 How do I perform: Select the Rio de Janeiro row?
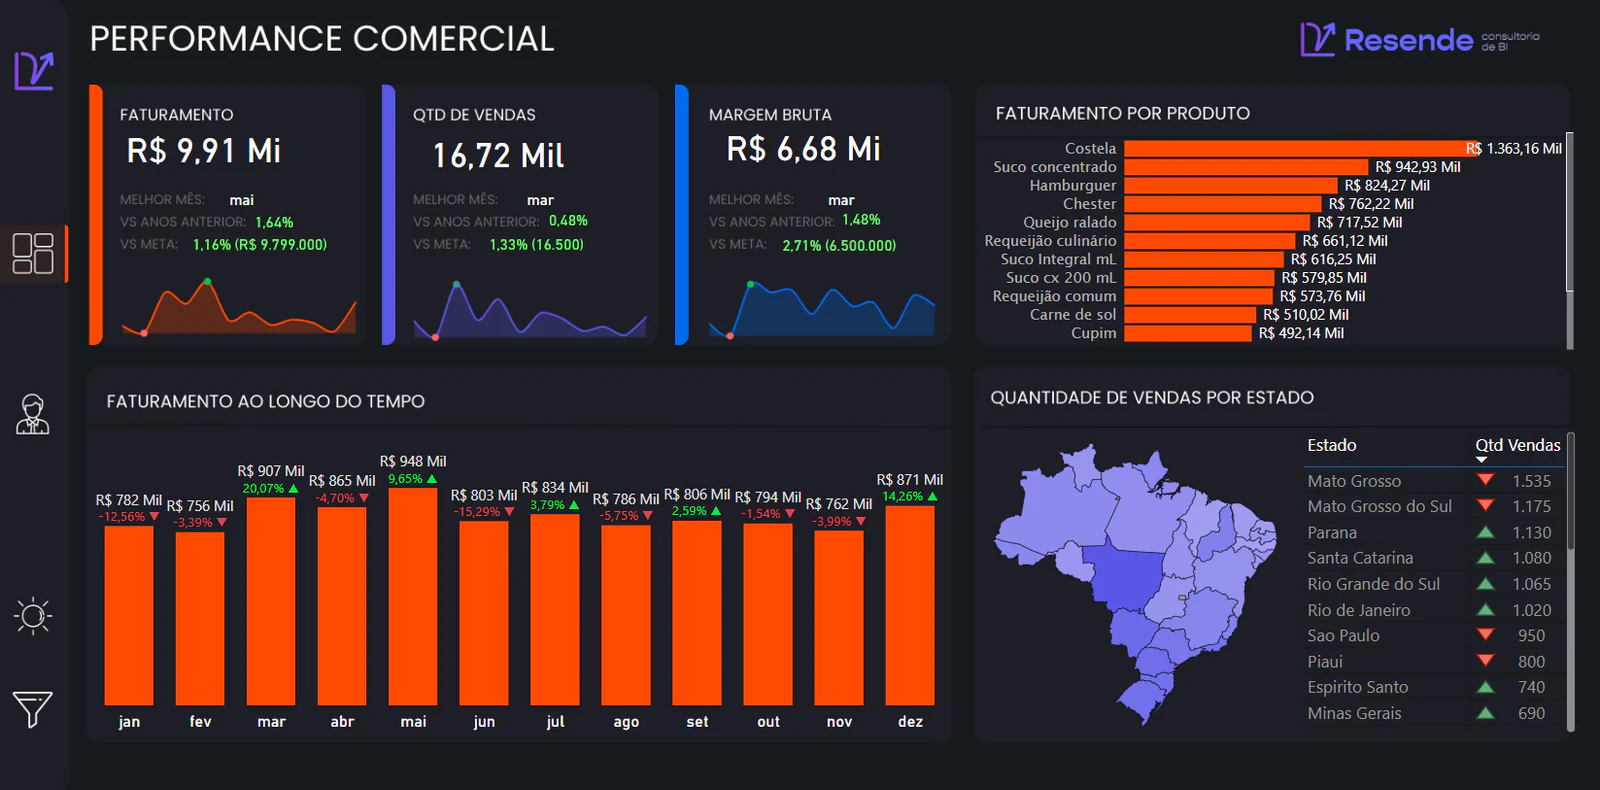pos(1434,610)
